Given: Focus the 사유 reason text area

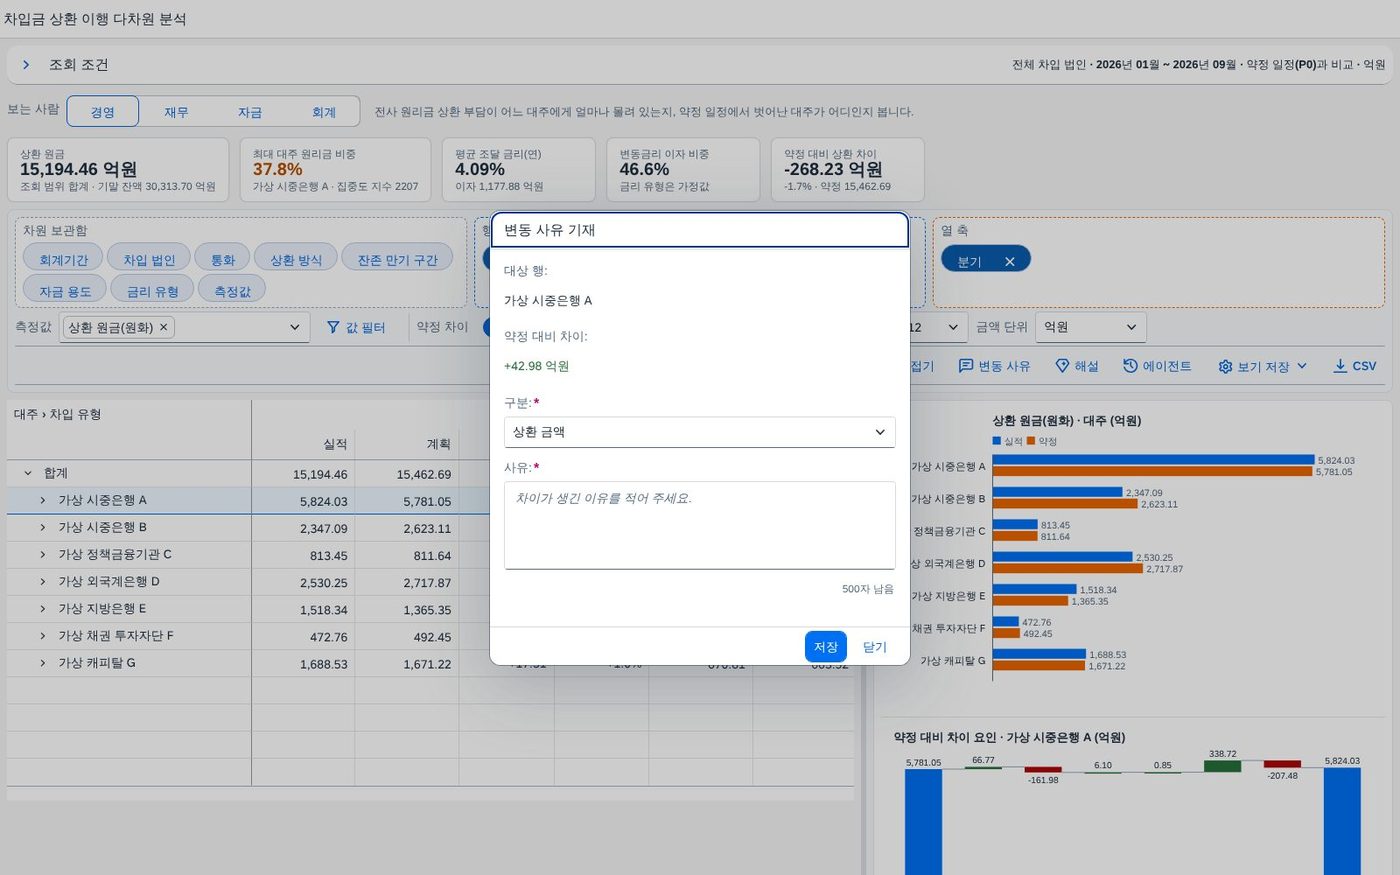Looking at the screenshot, I should pyautogui.click(x=699, y=525).
